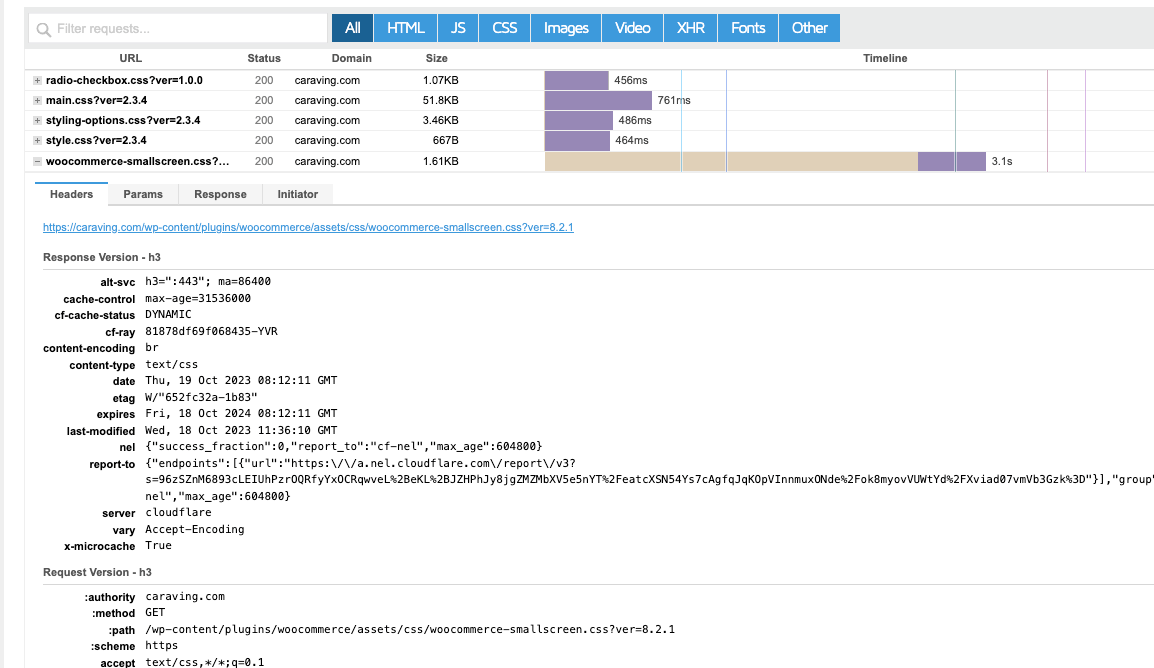
Task: Click the x-microcache True value
Action: pos(158,545)
